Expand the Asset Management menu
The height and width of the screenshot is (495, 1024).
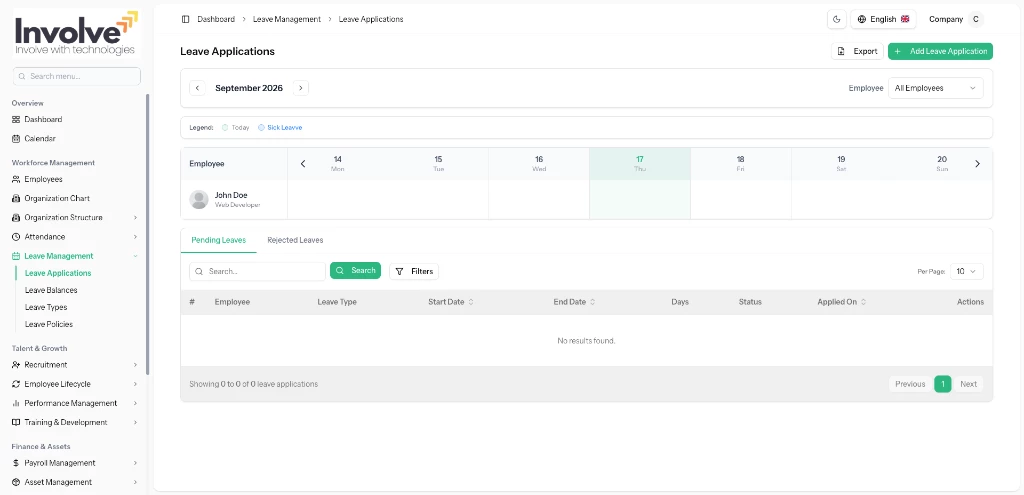(75, 482)
